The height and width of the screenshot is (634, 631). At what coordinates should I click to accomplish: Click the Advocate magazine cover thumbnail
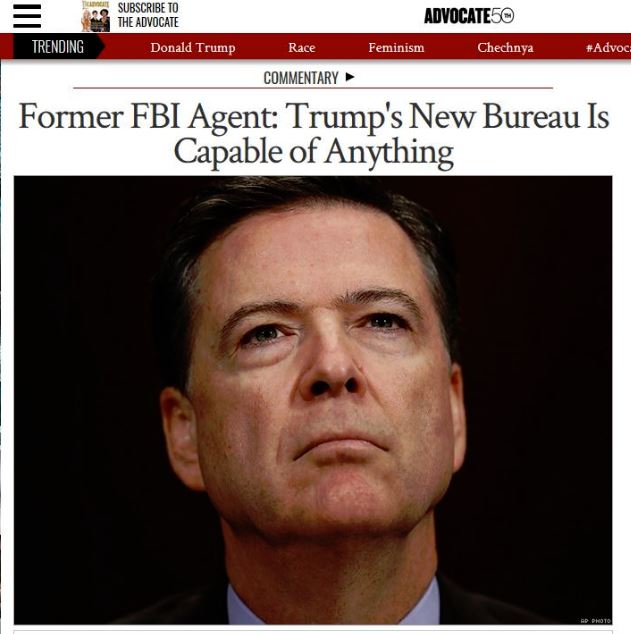[x=95, y=16]
